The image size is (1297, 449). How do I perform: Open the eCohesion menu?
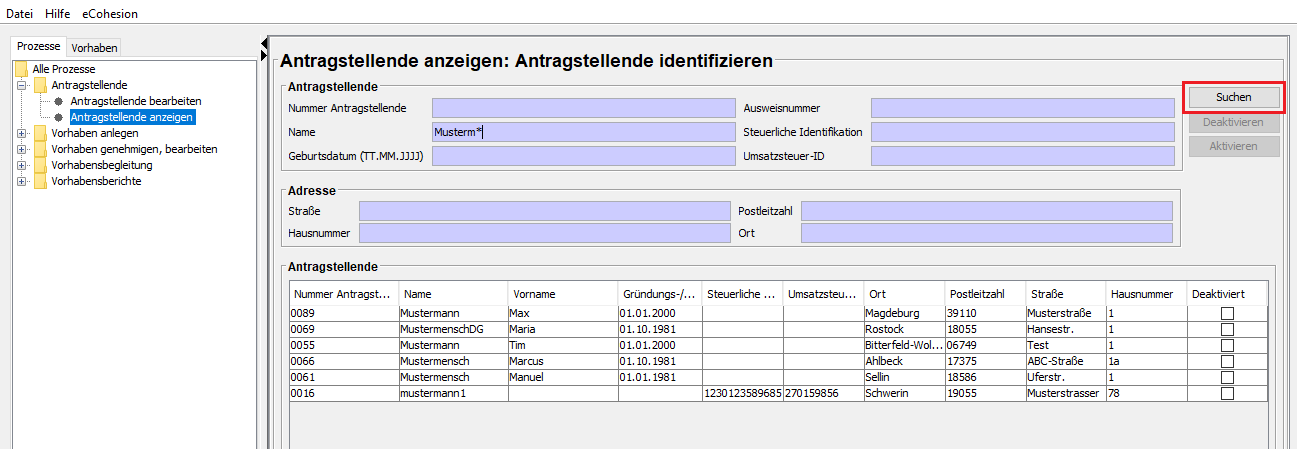[x=110, y=14]
